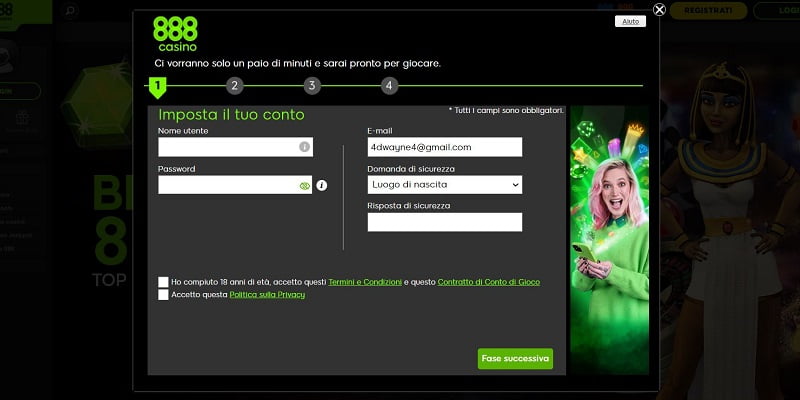800x400 pixels.
Task: Click Fase successiva button
Action: [515, 359]
